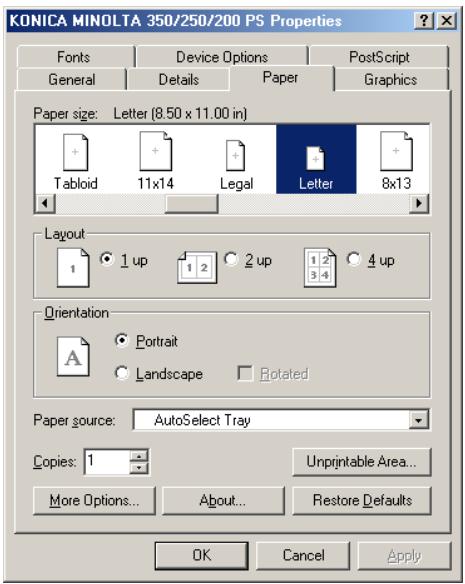Image resolution: width=465 pixels, height=584 pixels.
Task: Choose Portrait orientation
Action: [122, 340]
